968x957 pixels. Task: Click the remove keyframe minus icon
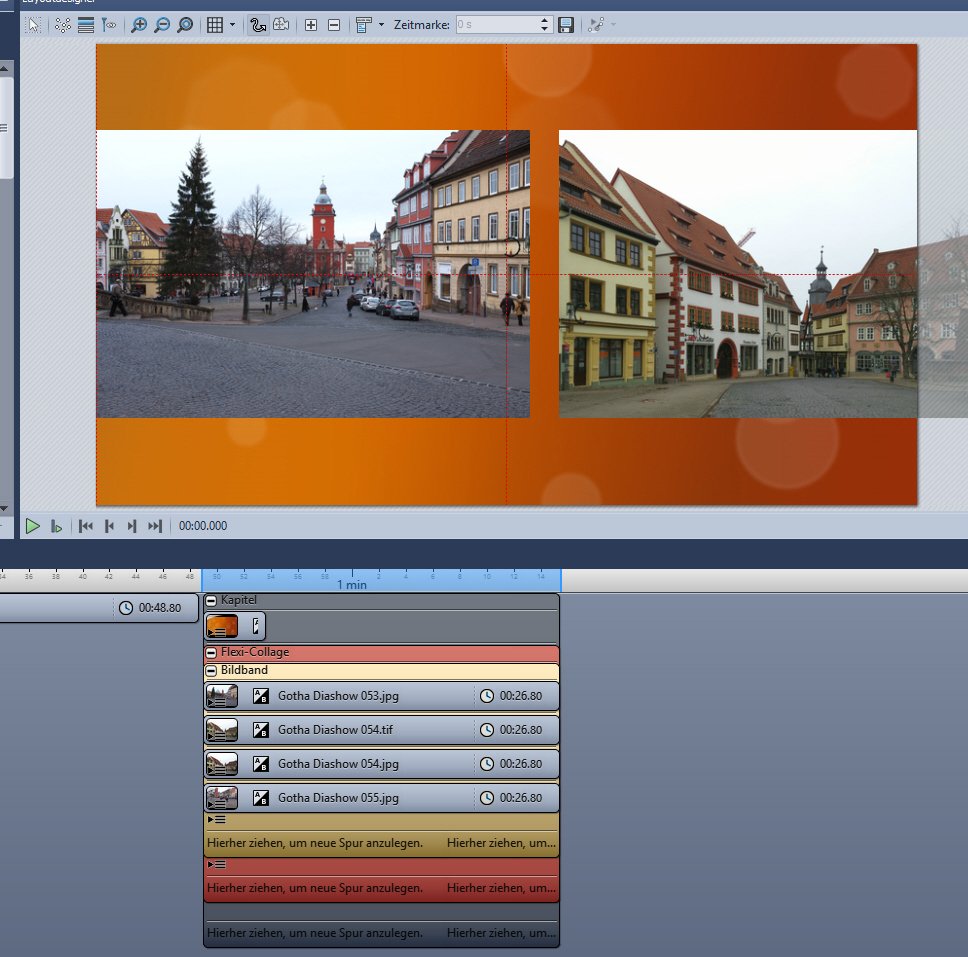click(334, 25)
